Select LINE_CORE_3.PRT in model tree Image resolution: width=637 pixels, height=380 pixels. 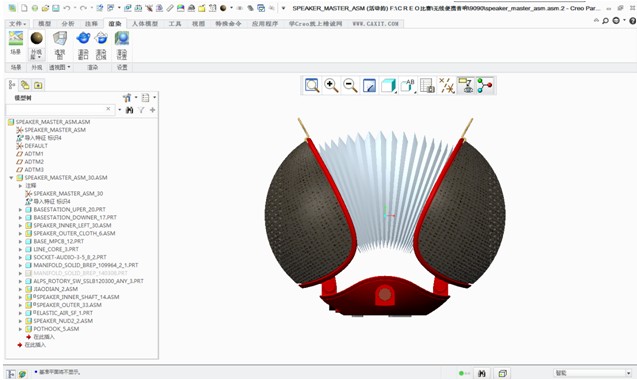(x=56, y=249)
